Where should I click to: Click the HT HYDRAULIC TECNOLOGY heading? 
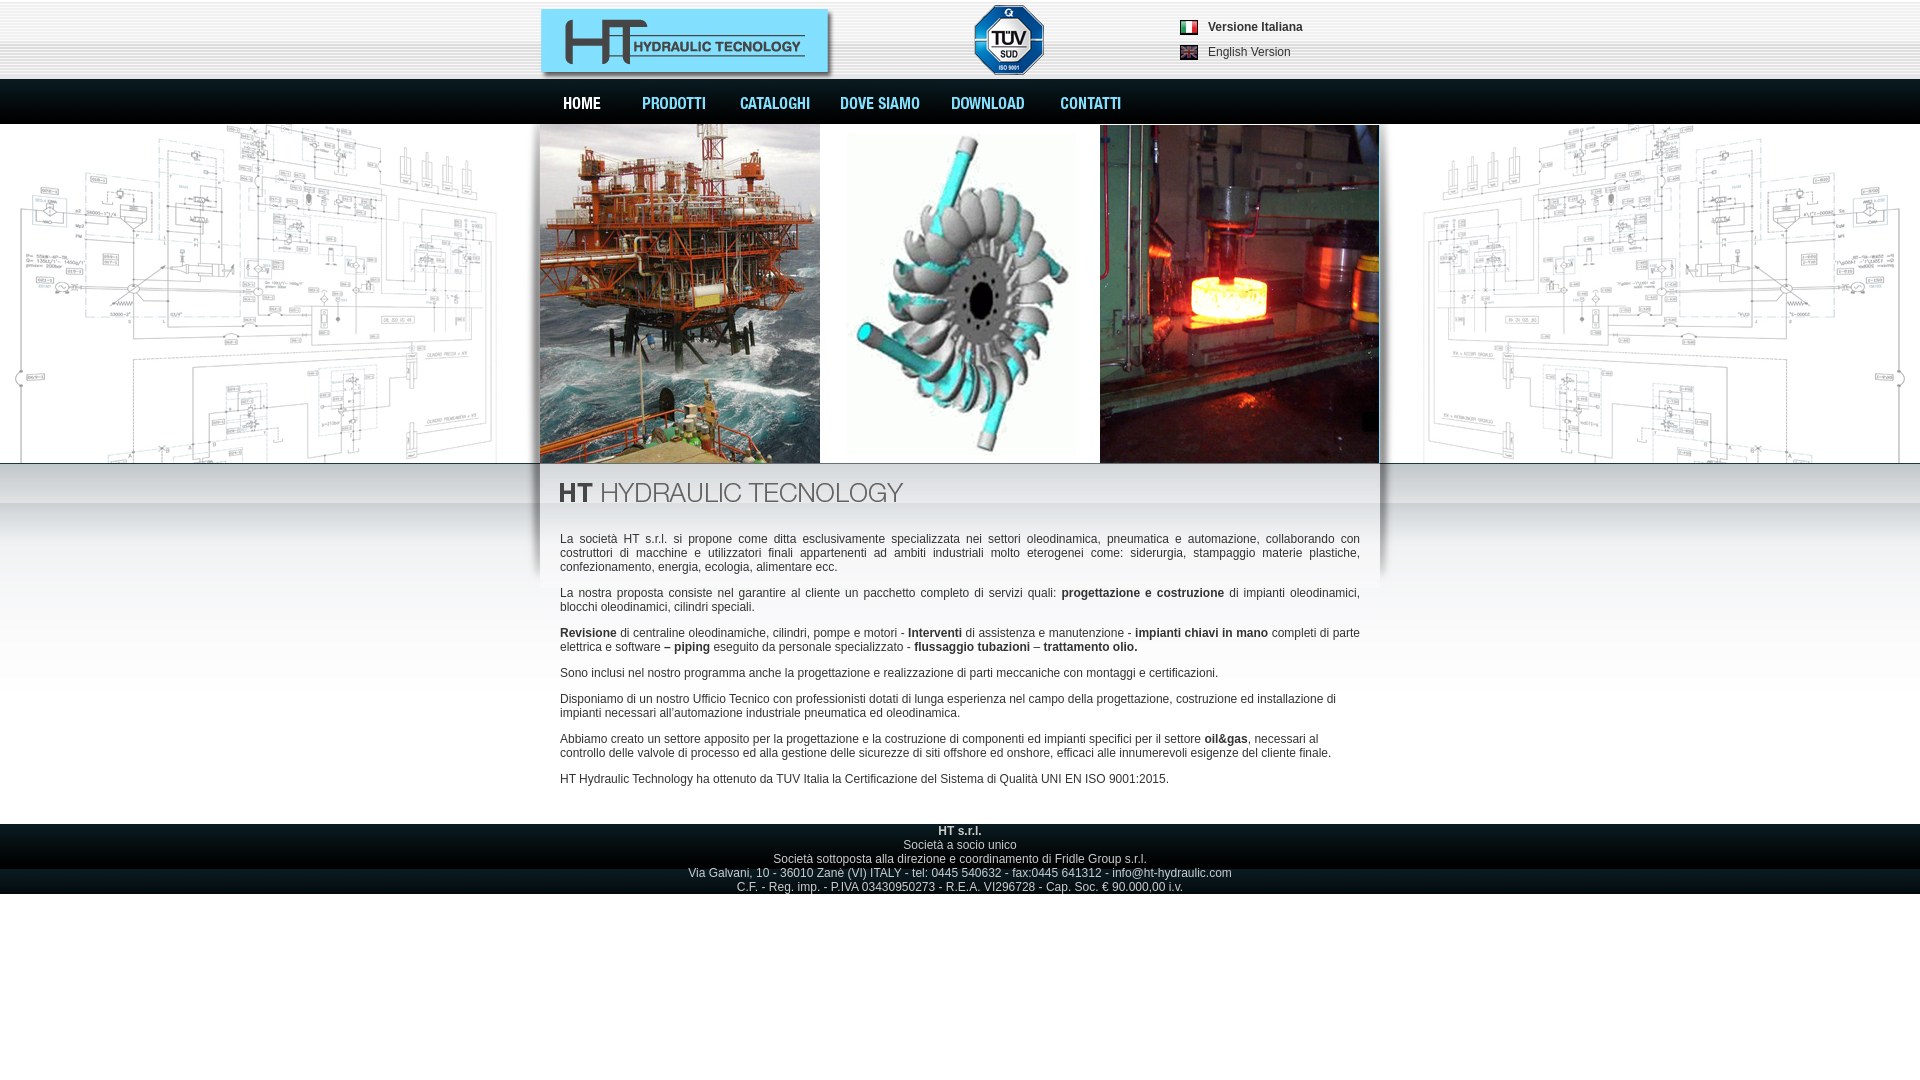731,493
